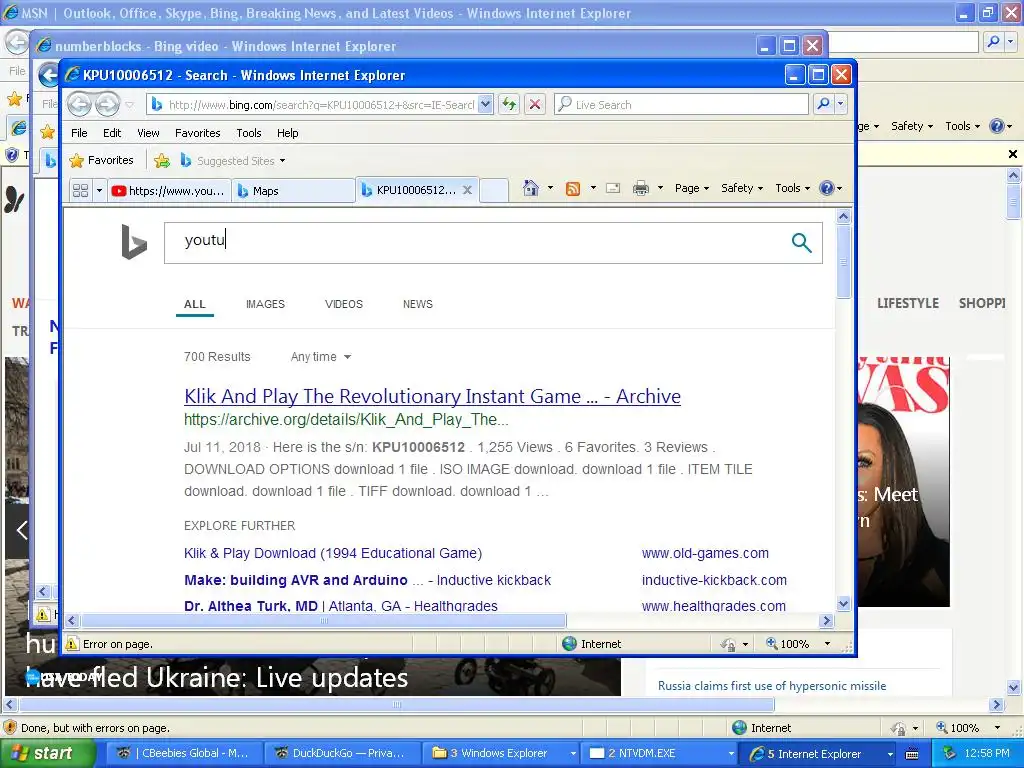This screenshot has height=768, width=1024.
Task: Select the ALL results tab
Action: click(195, 304)
